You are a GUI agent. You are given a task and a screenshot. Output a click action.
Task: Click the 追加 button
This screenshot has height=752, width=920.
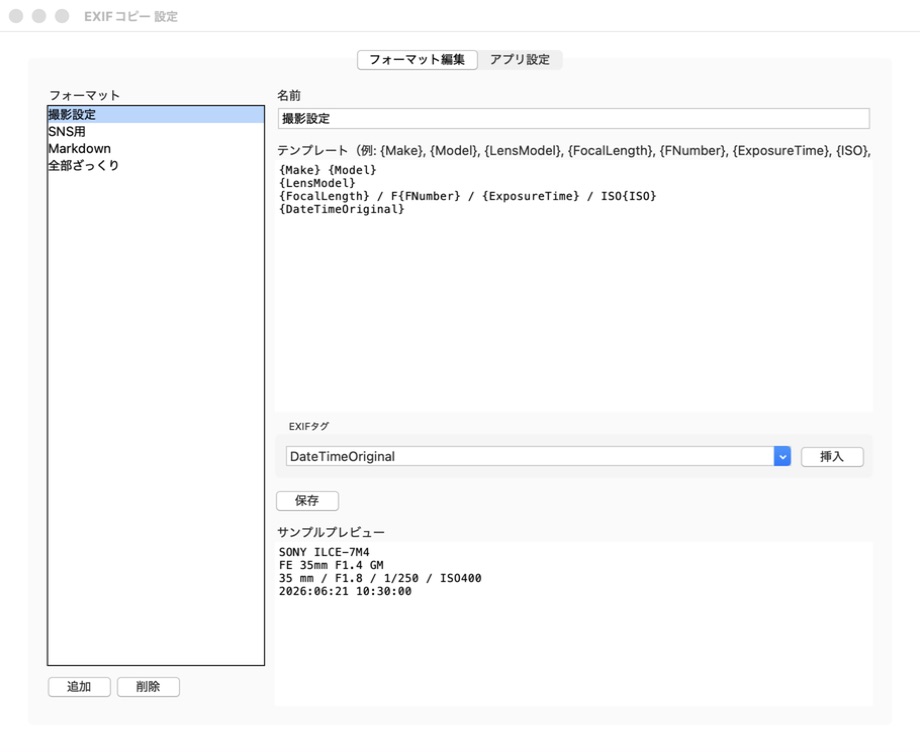point(79,687)
